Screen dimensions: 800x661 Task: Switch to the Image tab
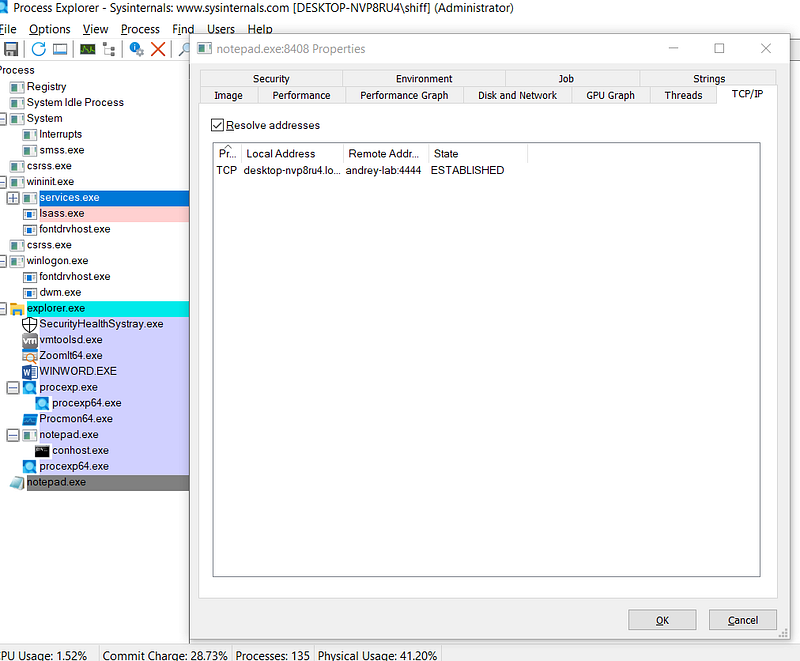[x=228, y=95]
